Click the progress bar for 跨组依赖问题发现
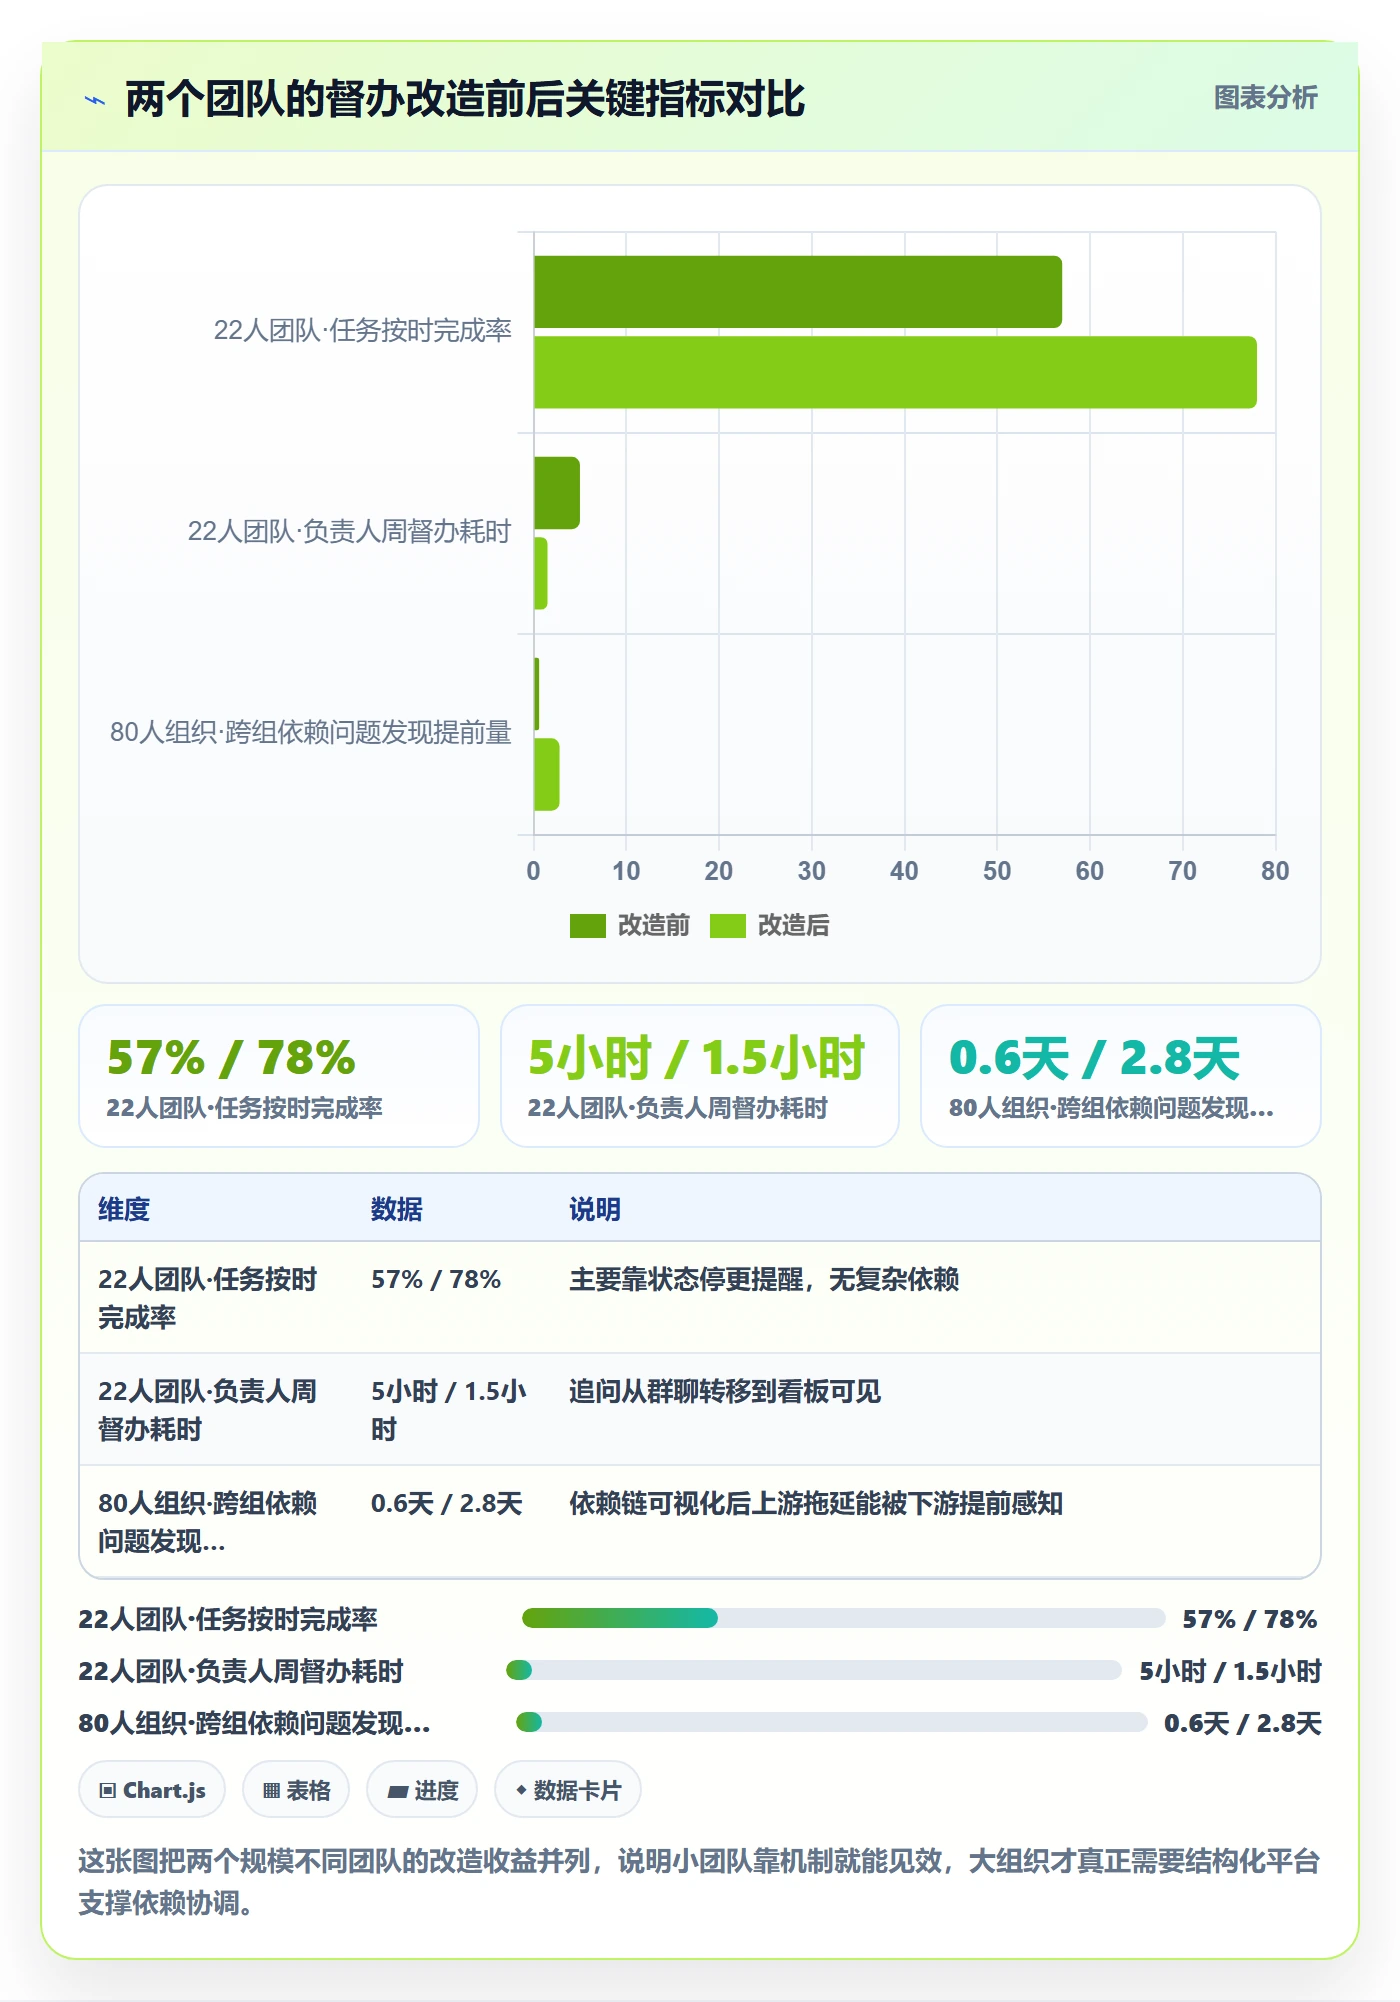This screenshot has height=2002, width=1400. coord(831,1722)
